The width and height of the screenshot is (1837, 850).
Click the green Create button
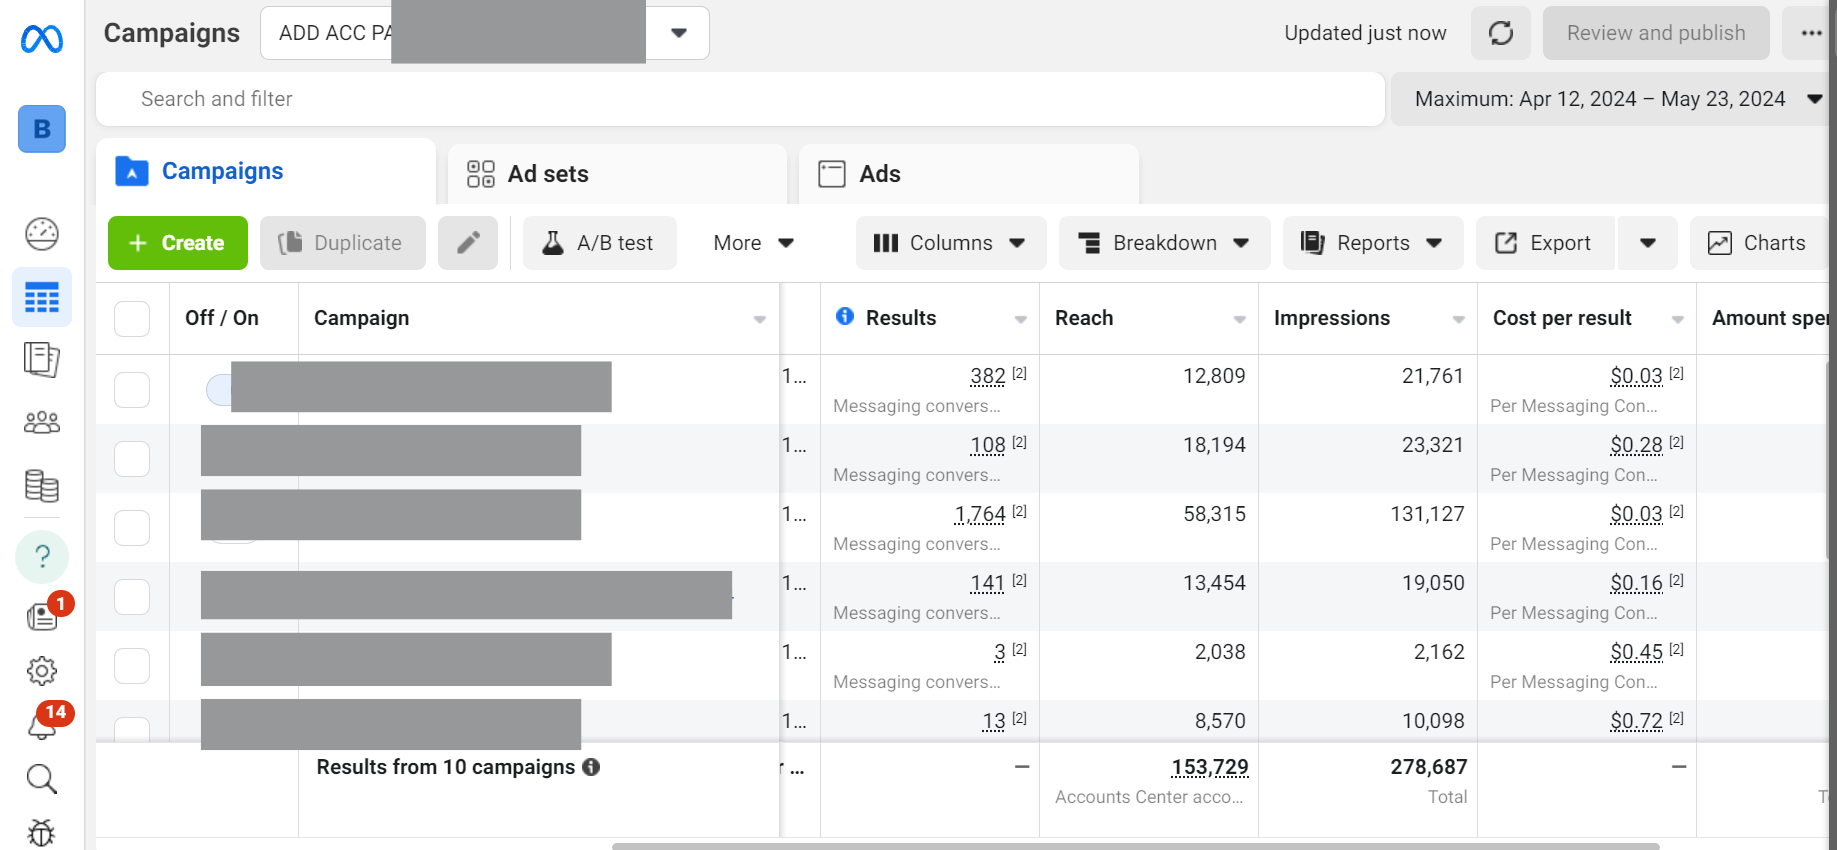click(178, 243)
